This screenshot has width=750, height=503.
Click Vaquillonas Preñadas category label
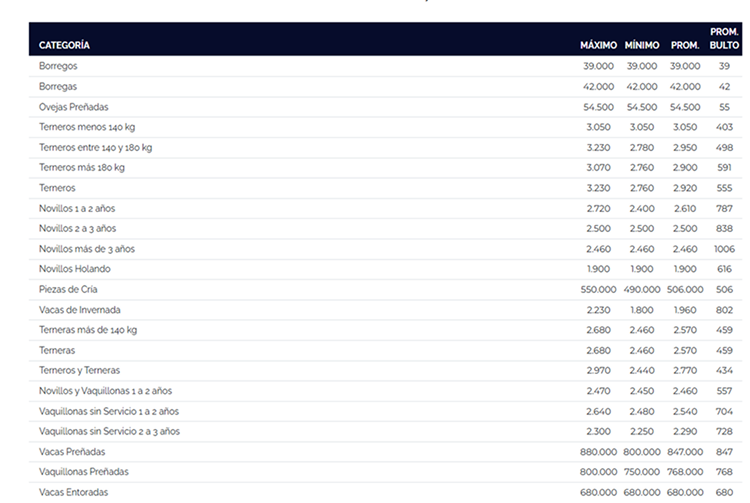click(84, 472)
